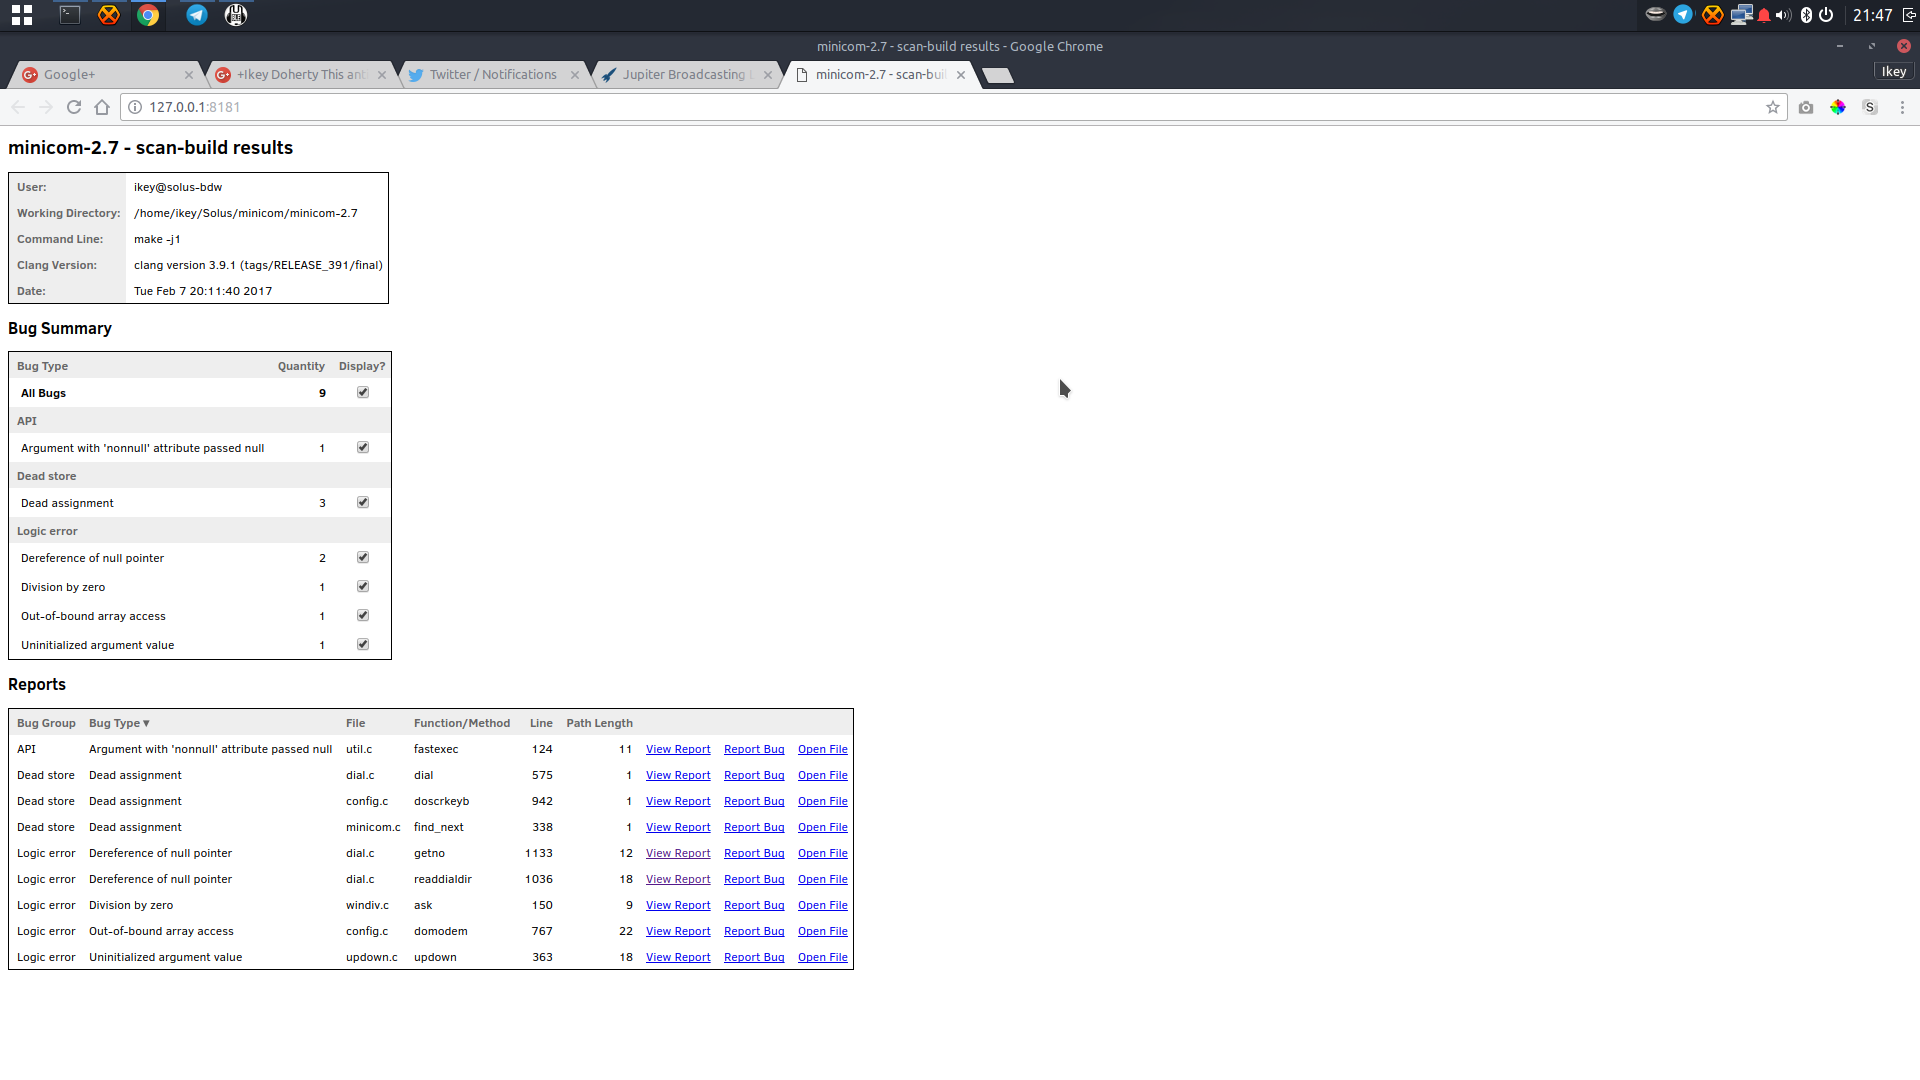Reload the scan-build results page
The height and width of the screenshot is (1080, 1920).
74,107
